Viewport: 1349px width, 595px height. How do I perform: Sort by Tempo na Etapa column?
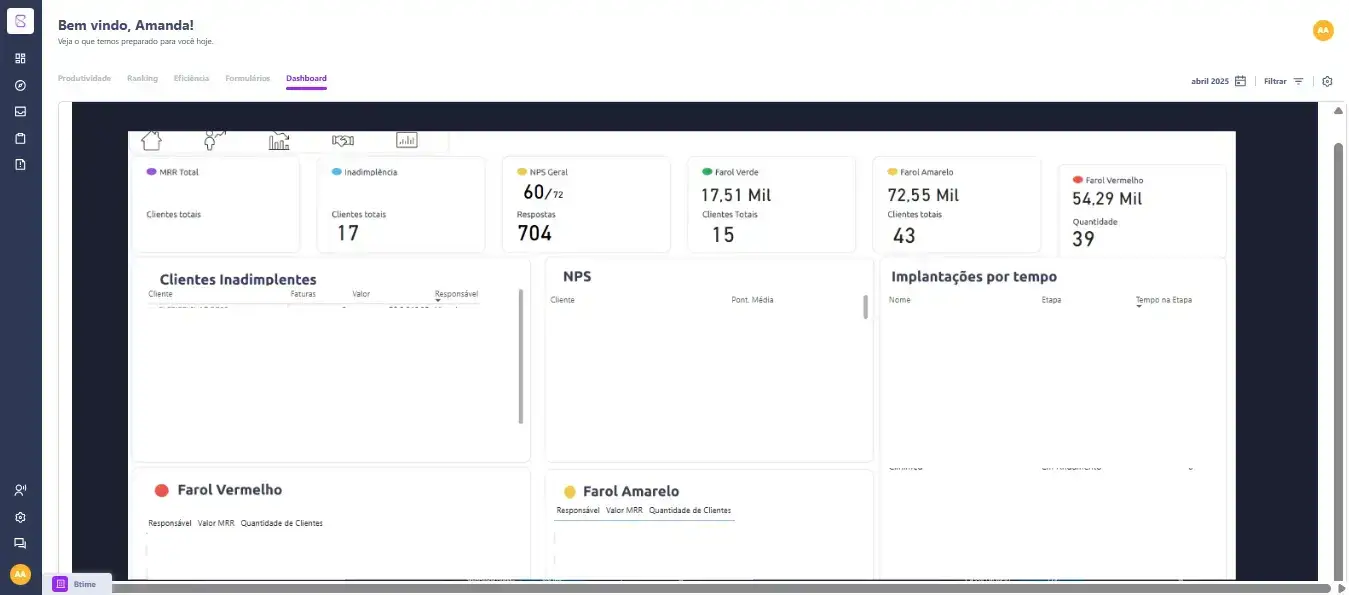click(1163, 300)
